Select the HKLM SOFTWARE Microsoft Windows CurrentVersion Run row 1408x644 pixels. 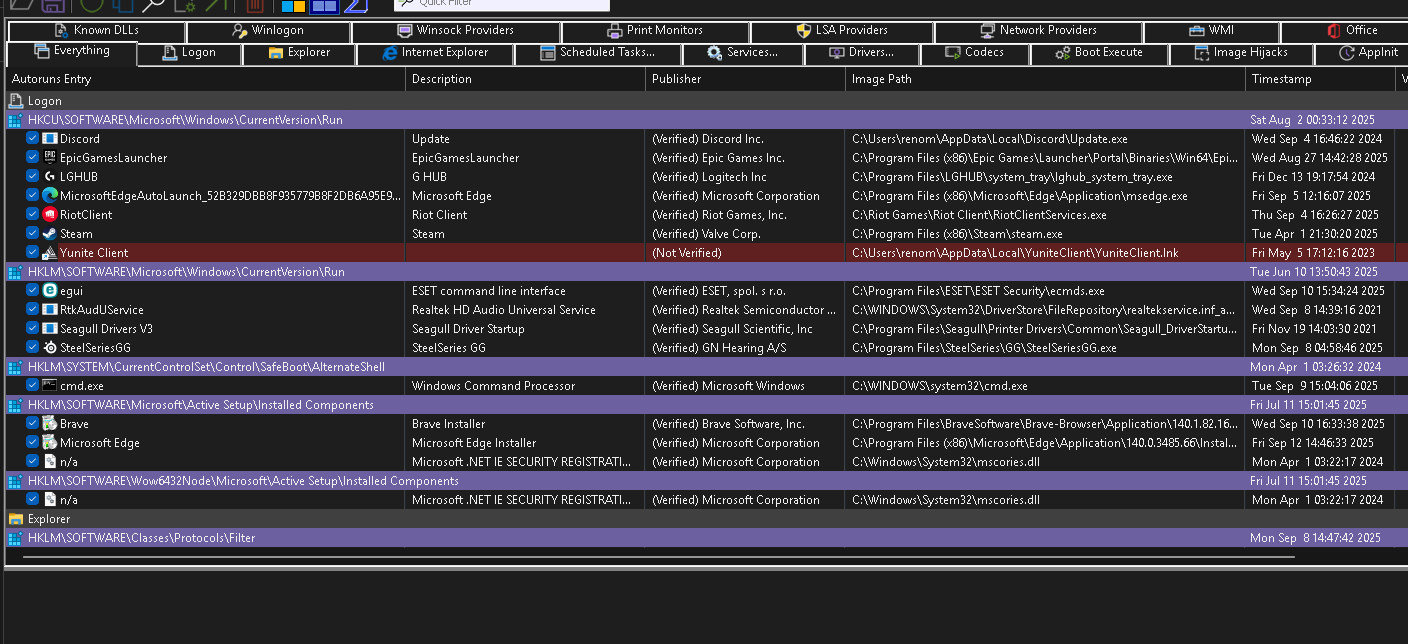coord(704,272)
